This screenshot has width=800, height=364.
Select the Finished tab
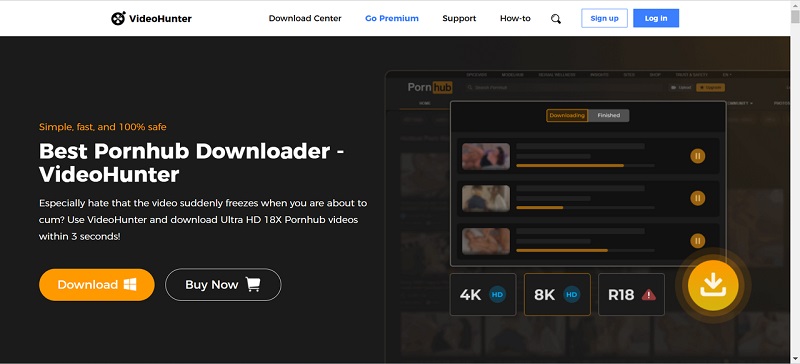click(x=609, y=115)
